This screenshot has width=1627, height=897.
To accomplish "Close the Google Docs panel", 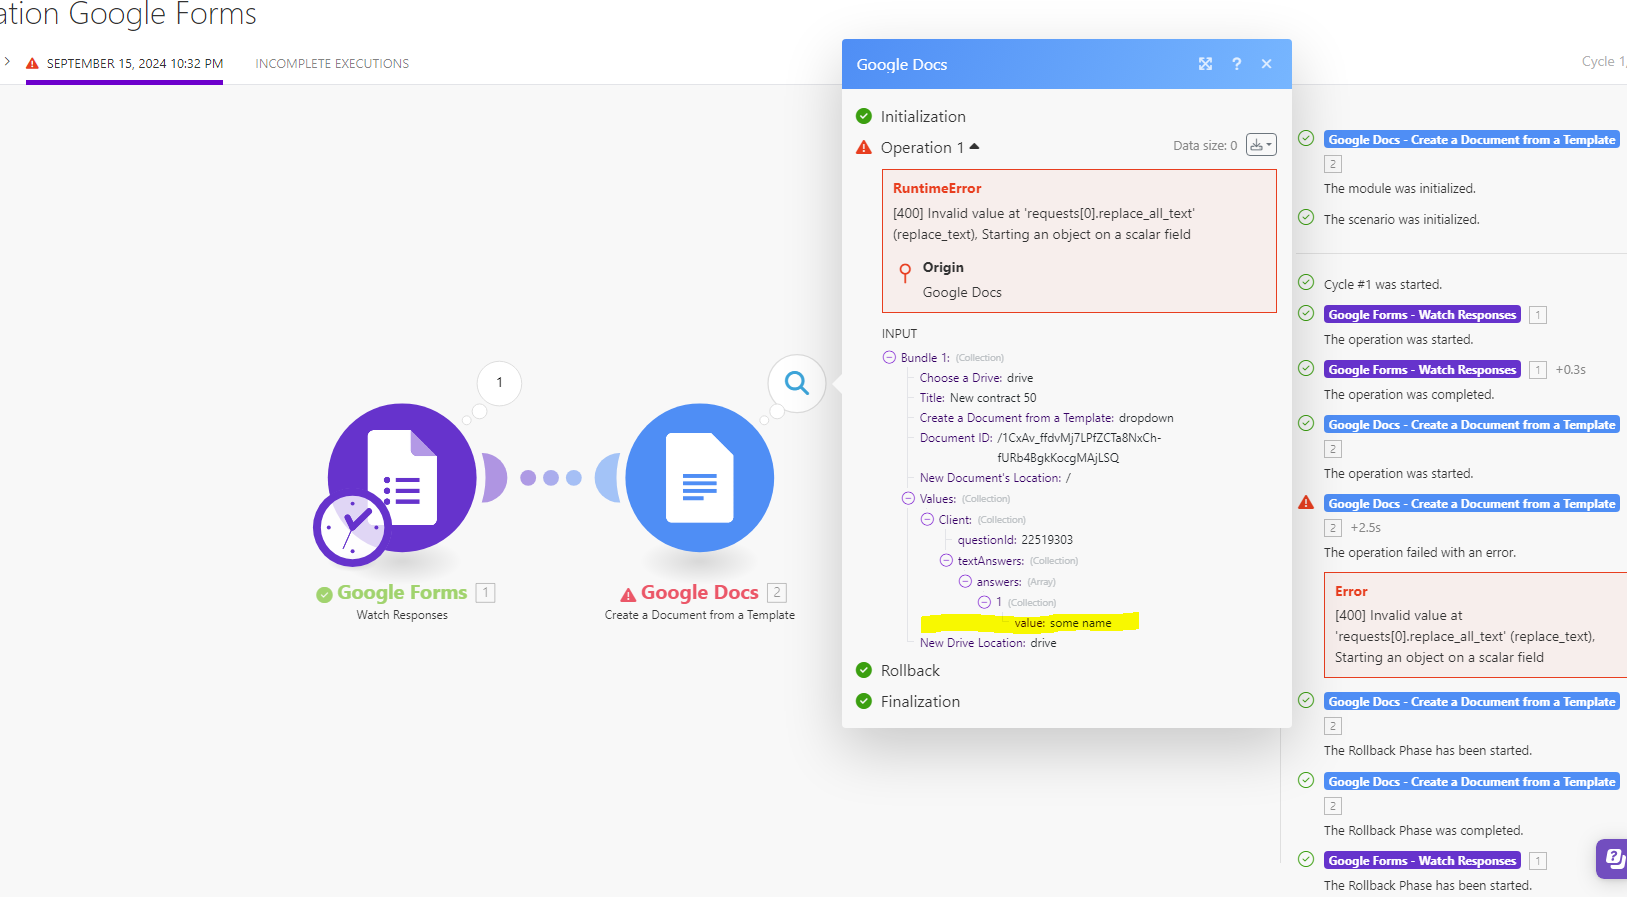I will coord(1267,64).
